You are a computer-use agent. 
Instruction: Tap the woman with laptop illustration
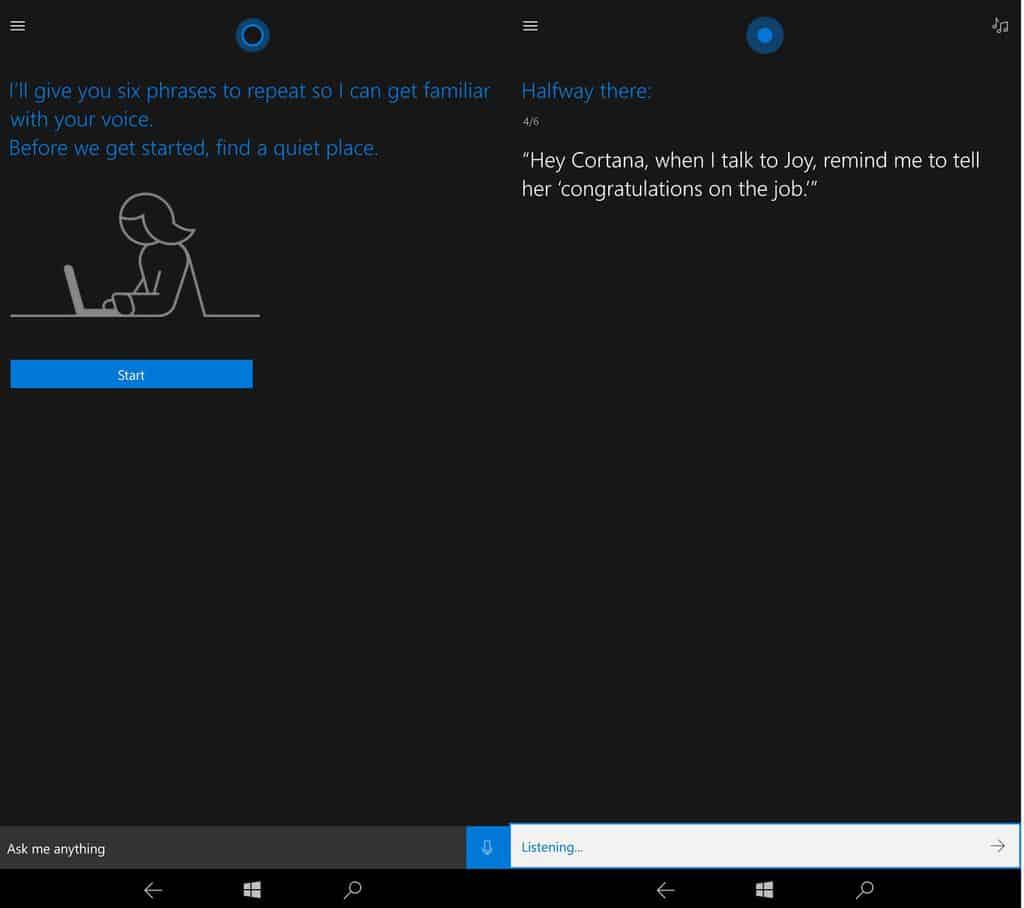tap(135, 255)
